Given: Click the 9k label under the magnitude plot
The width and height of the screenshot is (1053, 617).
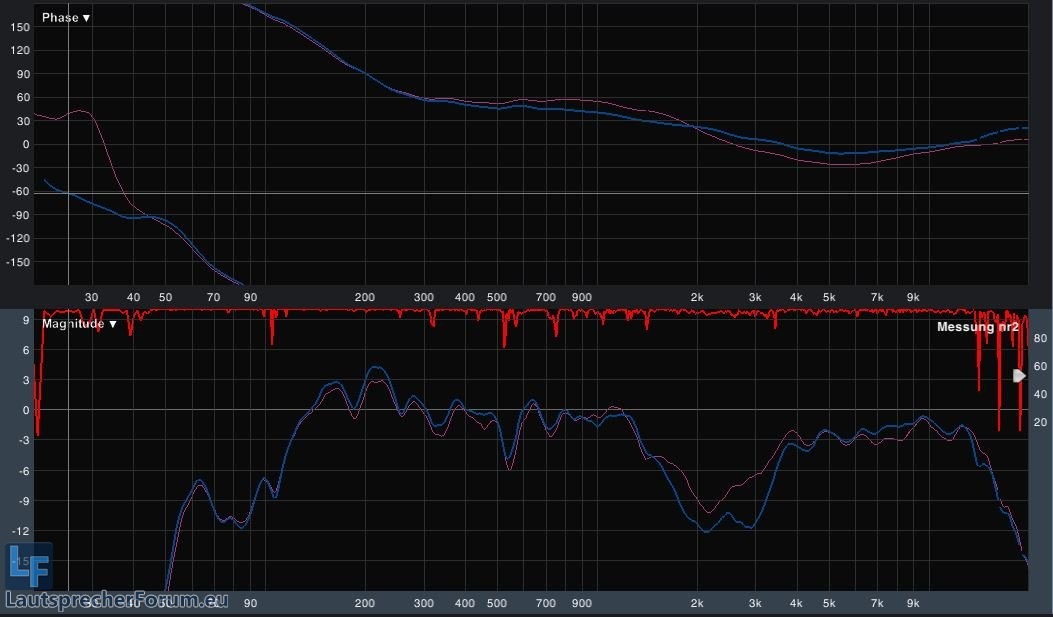Looking at the screenshot, I should 913,603.
